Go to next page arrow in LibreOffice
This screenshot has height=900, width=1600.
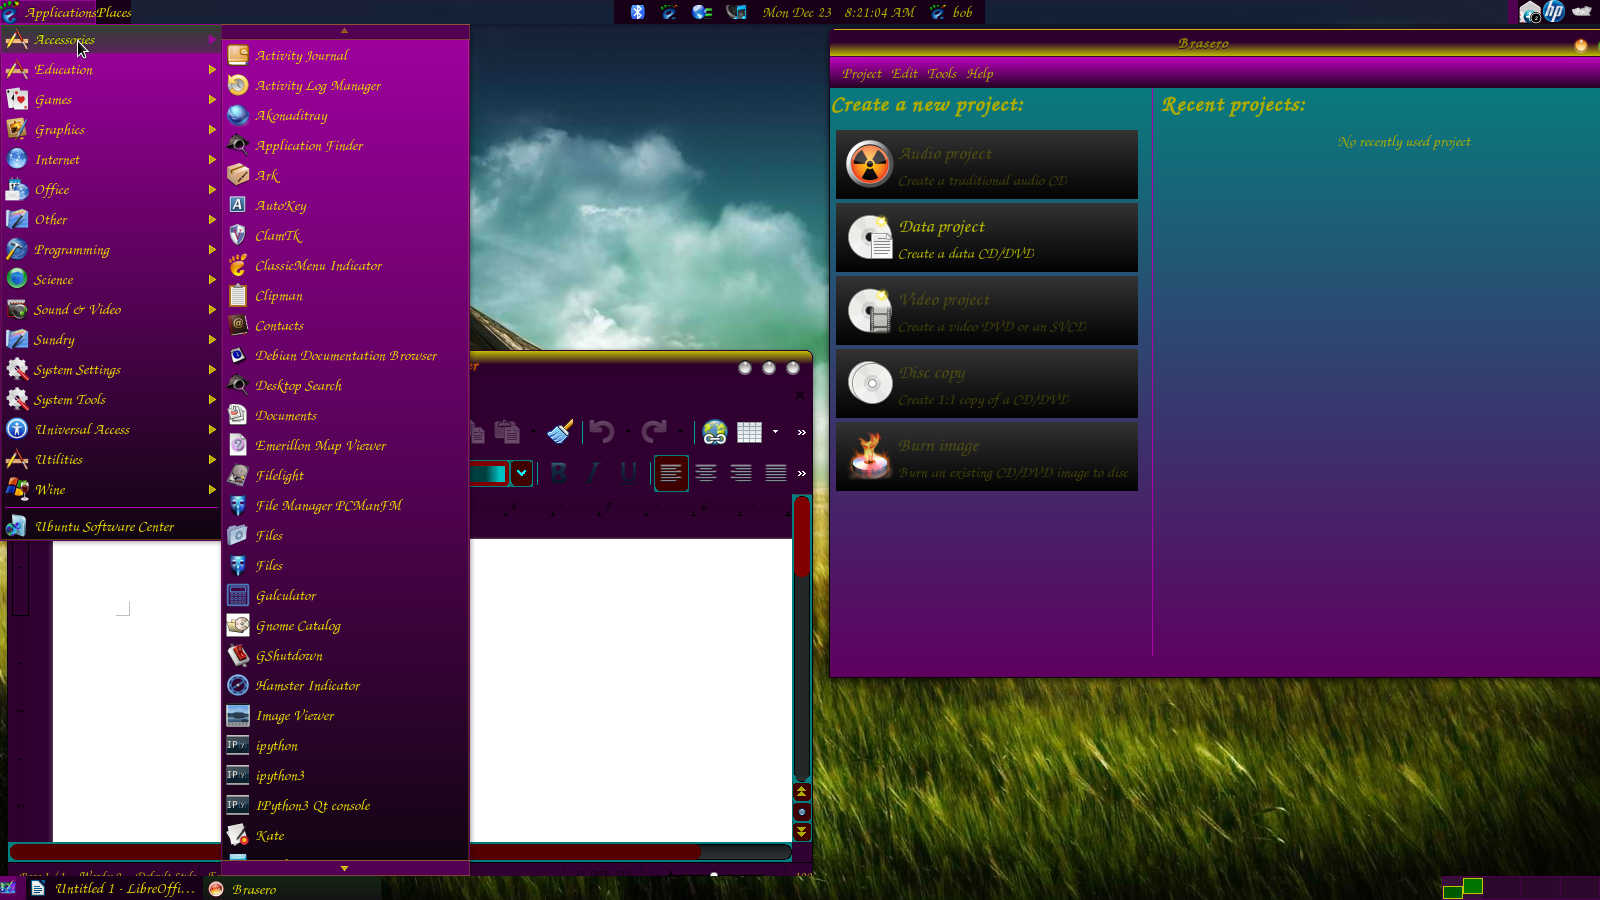tap(801, 832)
